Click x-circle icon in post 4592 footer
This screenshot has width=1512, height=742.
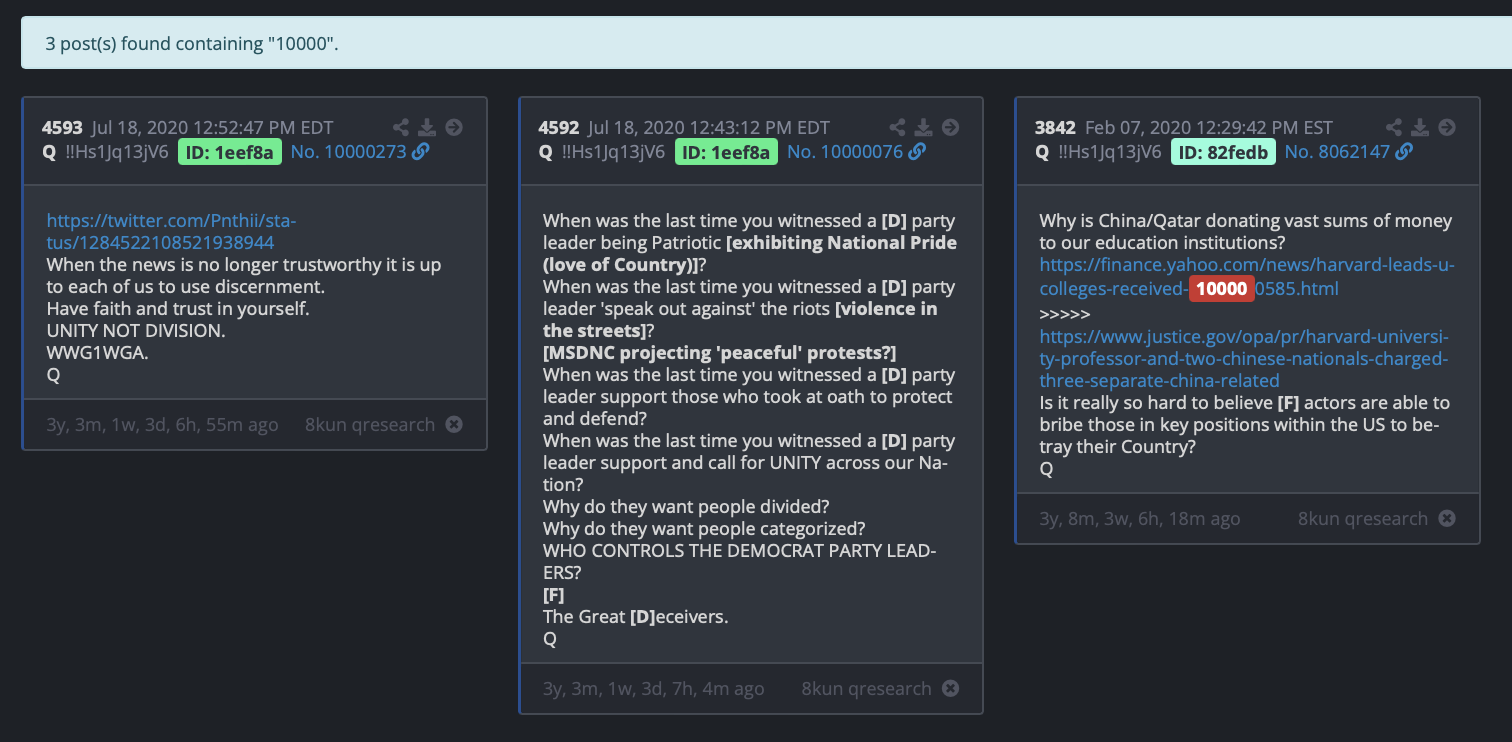[951, 688]
